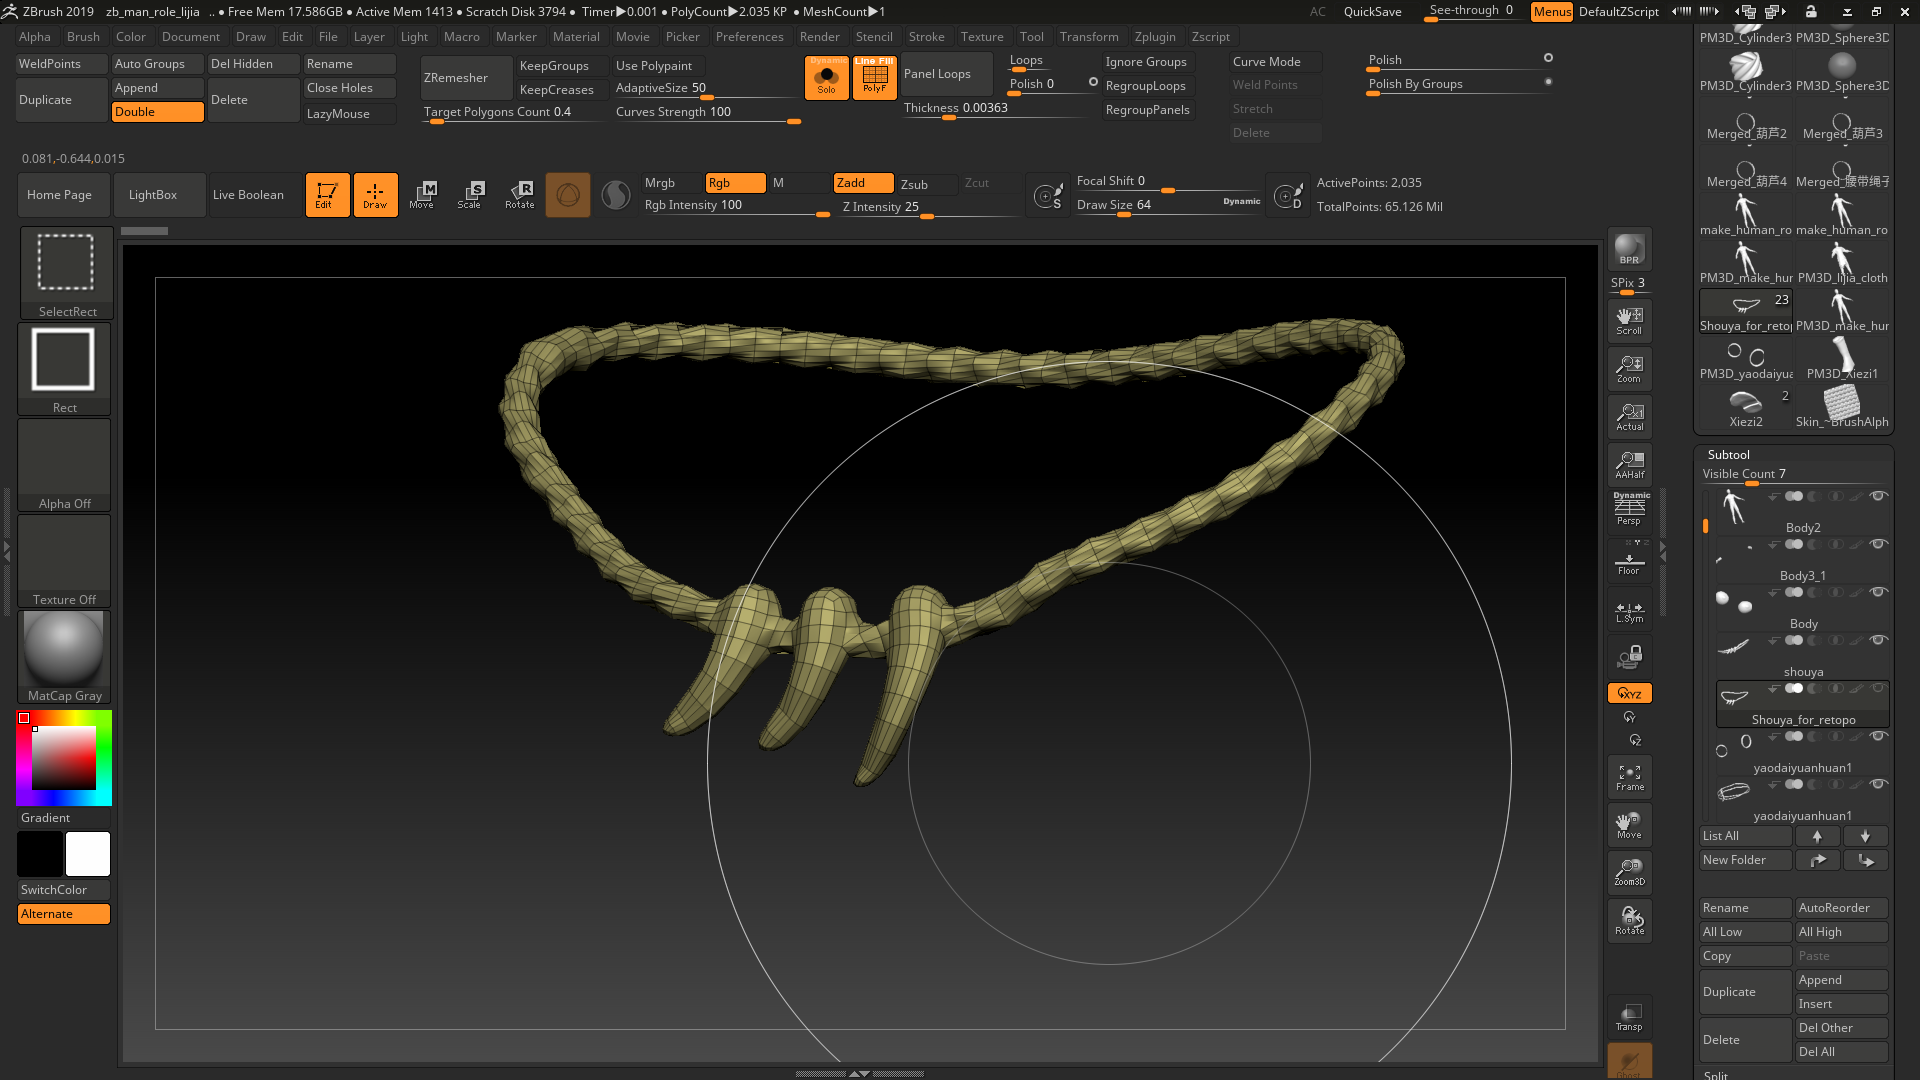Toggle the Floor grid icon
This screenshot has height=1080, width=1920.
coord(1629,563)
